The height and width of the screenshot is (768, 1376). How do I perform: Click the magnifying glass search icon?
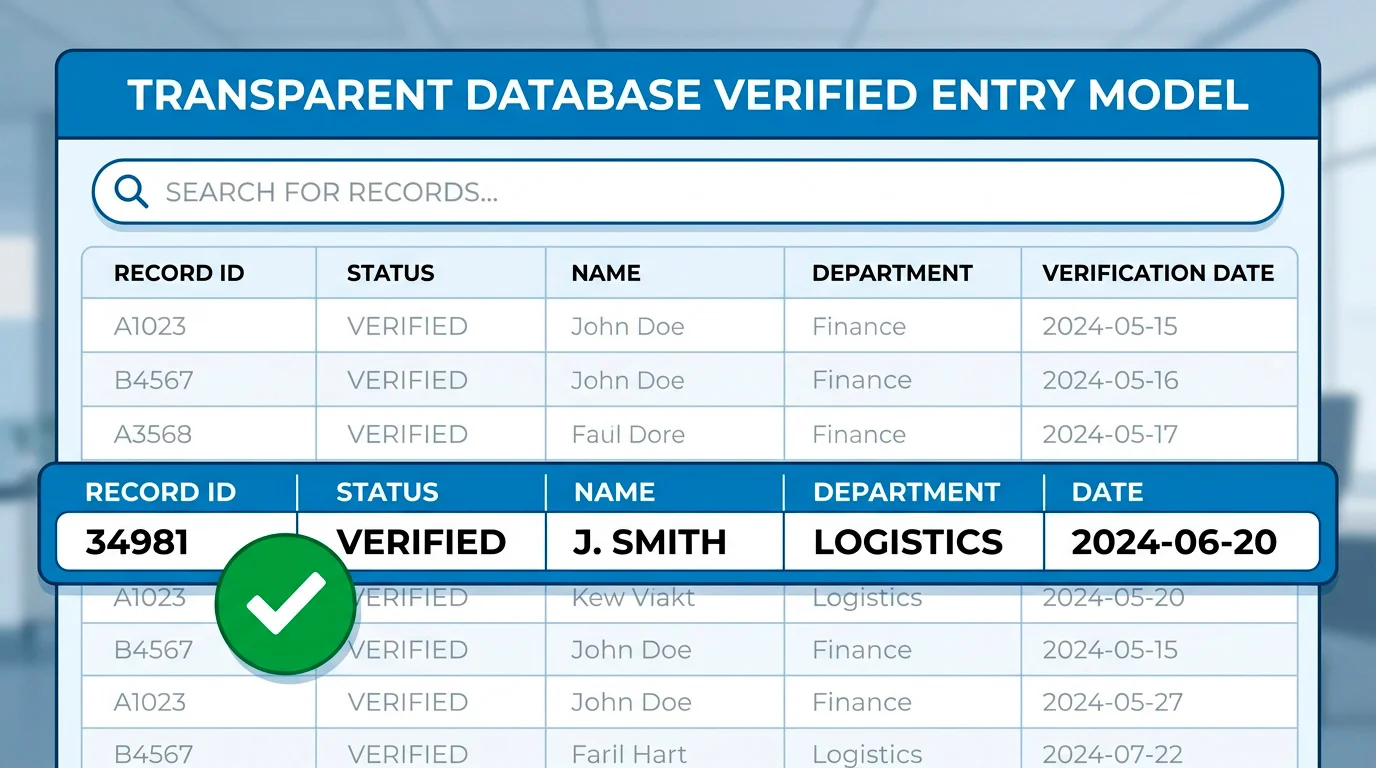[131, 191]
